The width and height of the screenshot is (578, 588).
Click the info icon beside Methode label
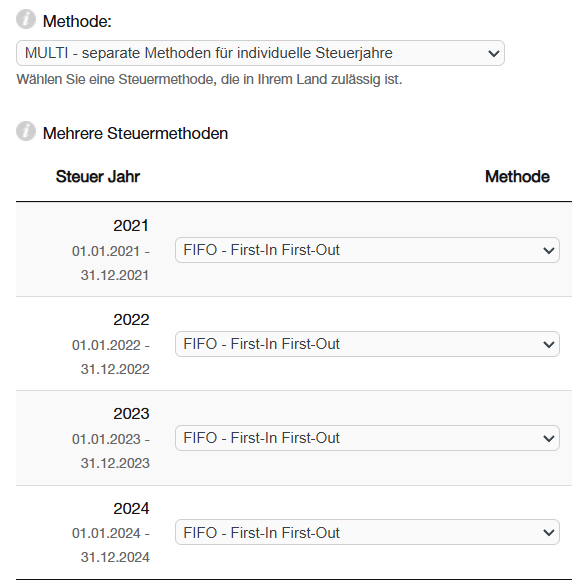tap(26, 20)
